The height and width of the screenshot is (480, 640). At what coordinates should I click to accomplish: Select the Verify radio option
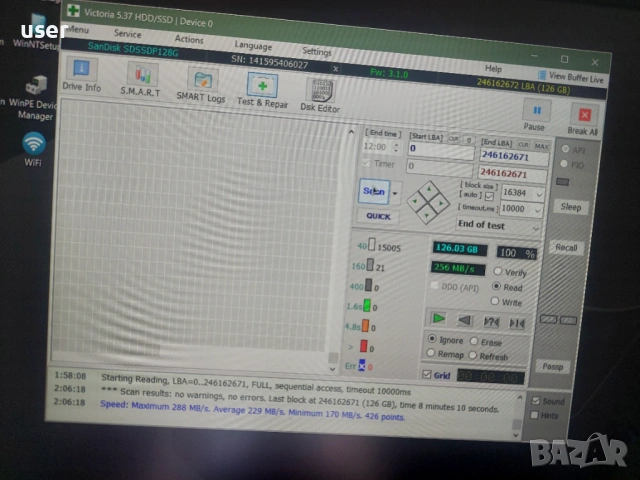coord(498,271)
